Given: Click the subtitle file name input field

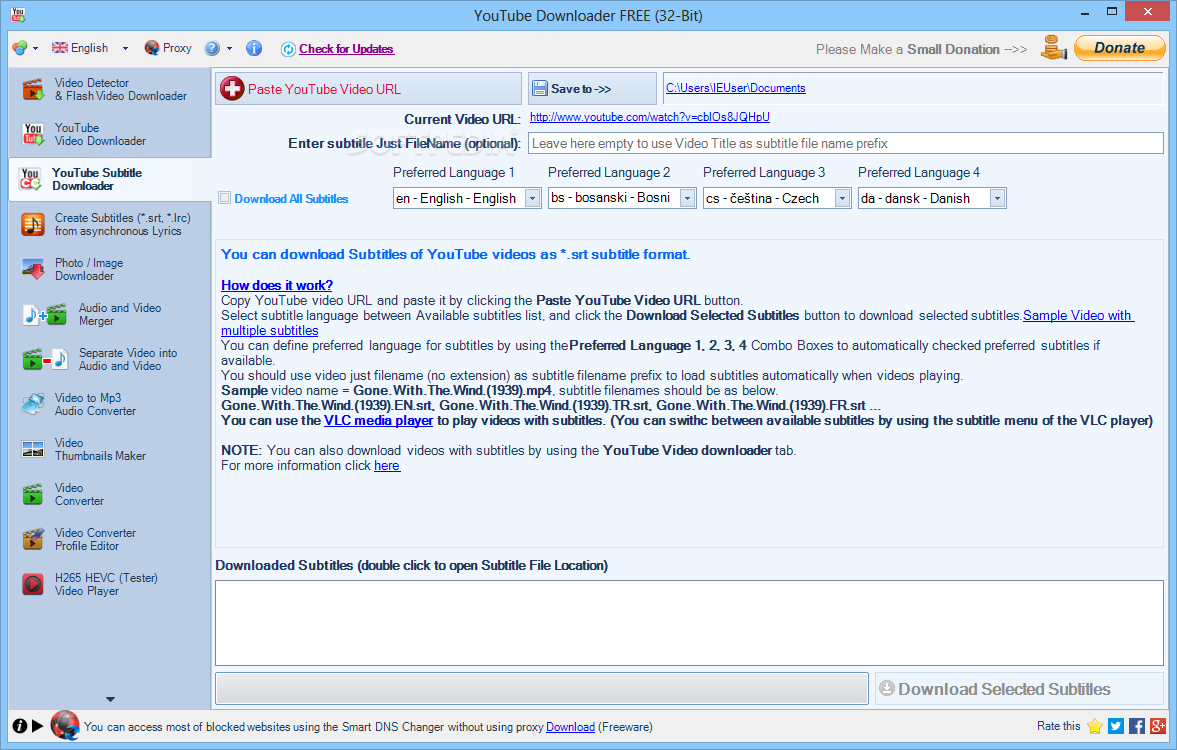Looking at the screenshot, I should click(x=846, y=143).
